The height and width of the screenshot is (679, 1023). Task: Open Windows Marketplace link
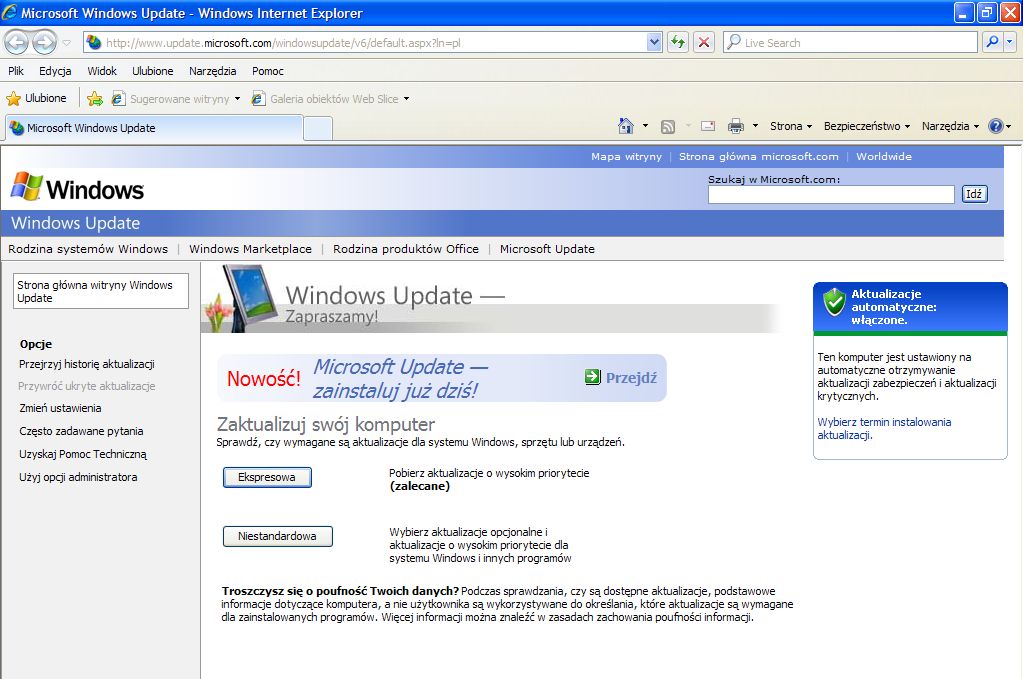(x=251, y=249)
